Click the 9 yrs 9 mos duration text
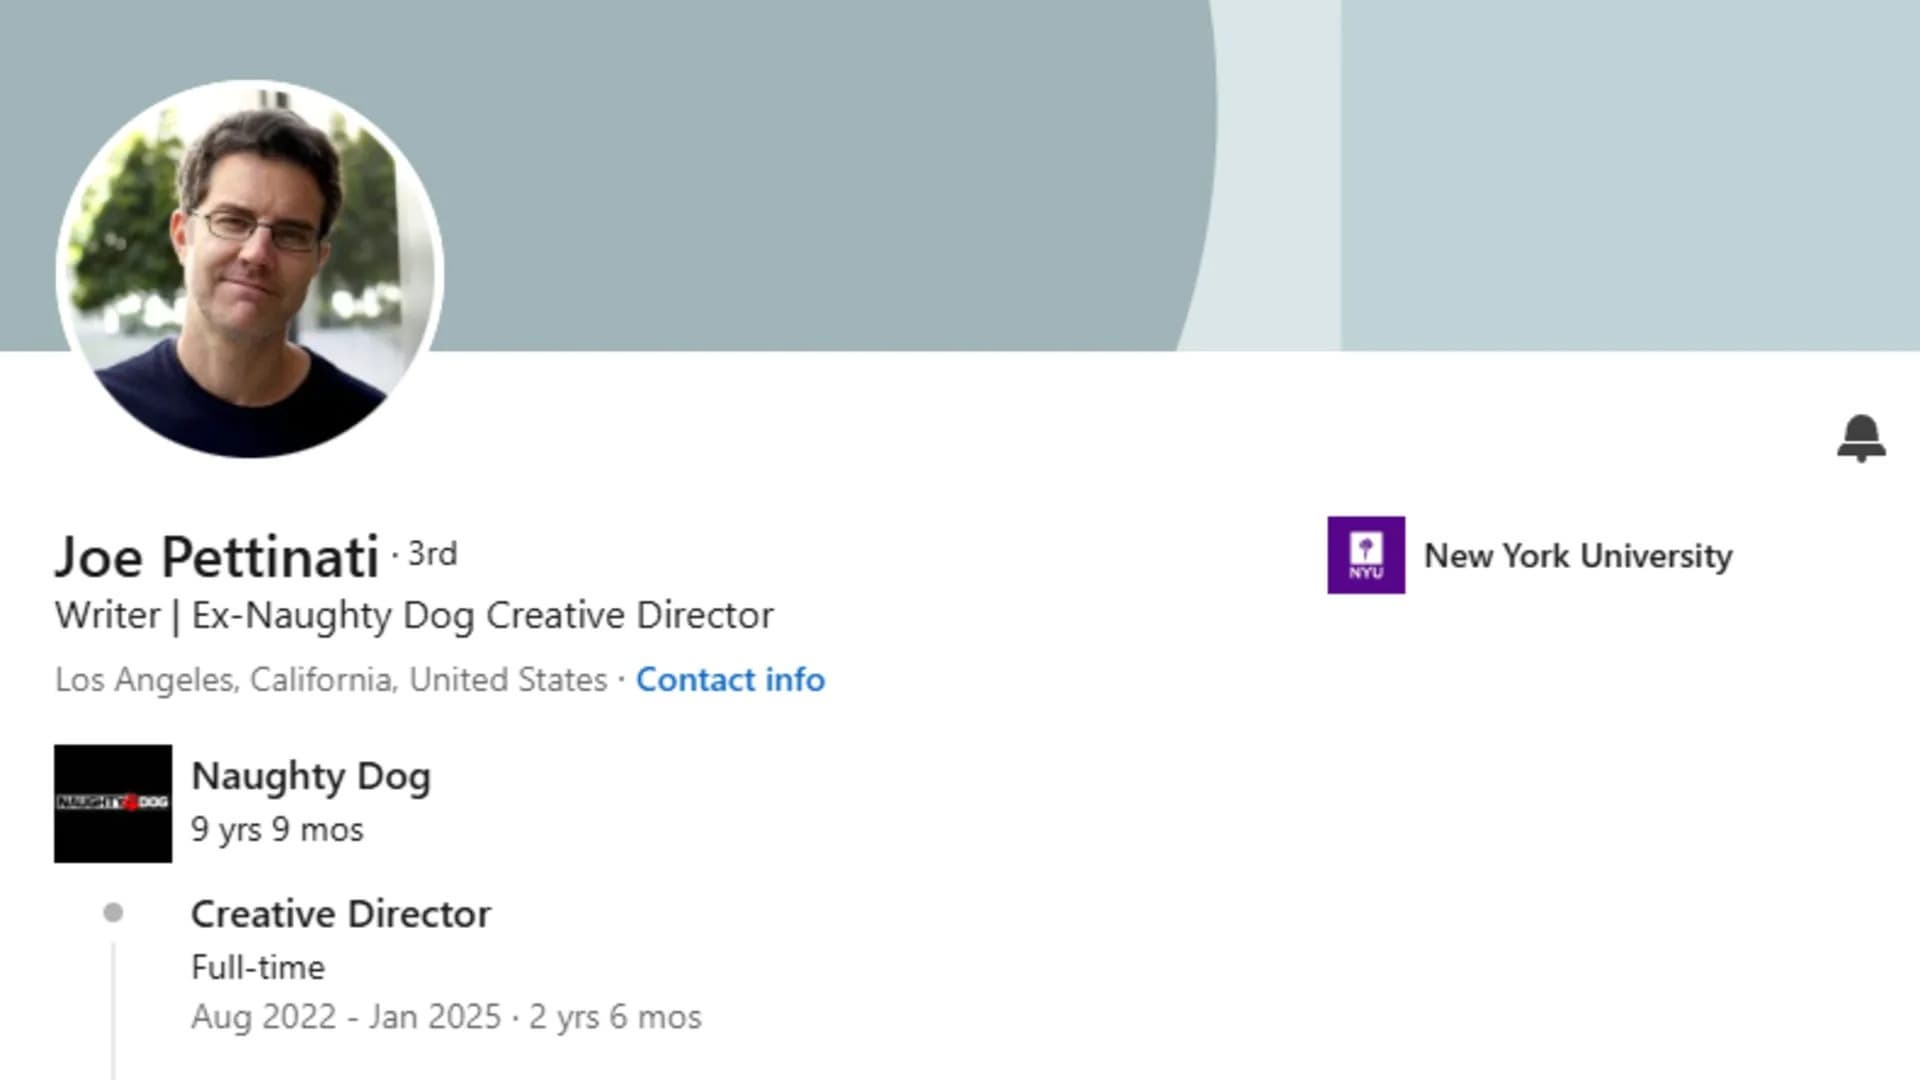The image size is (1920, 1080). pyautogui.click(x=277, y=829)
